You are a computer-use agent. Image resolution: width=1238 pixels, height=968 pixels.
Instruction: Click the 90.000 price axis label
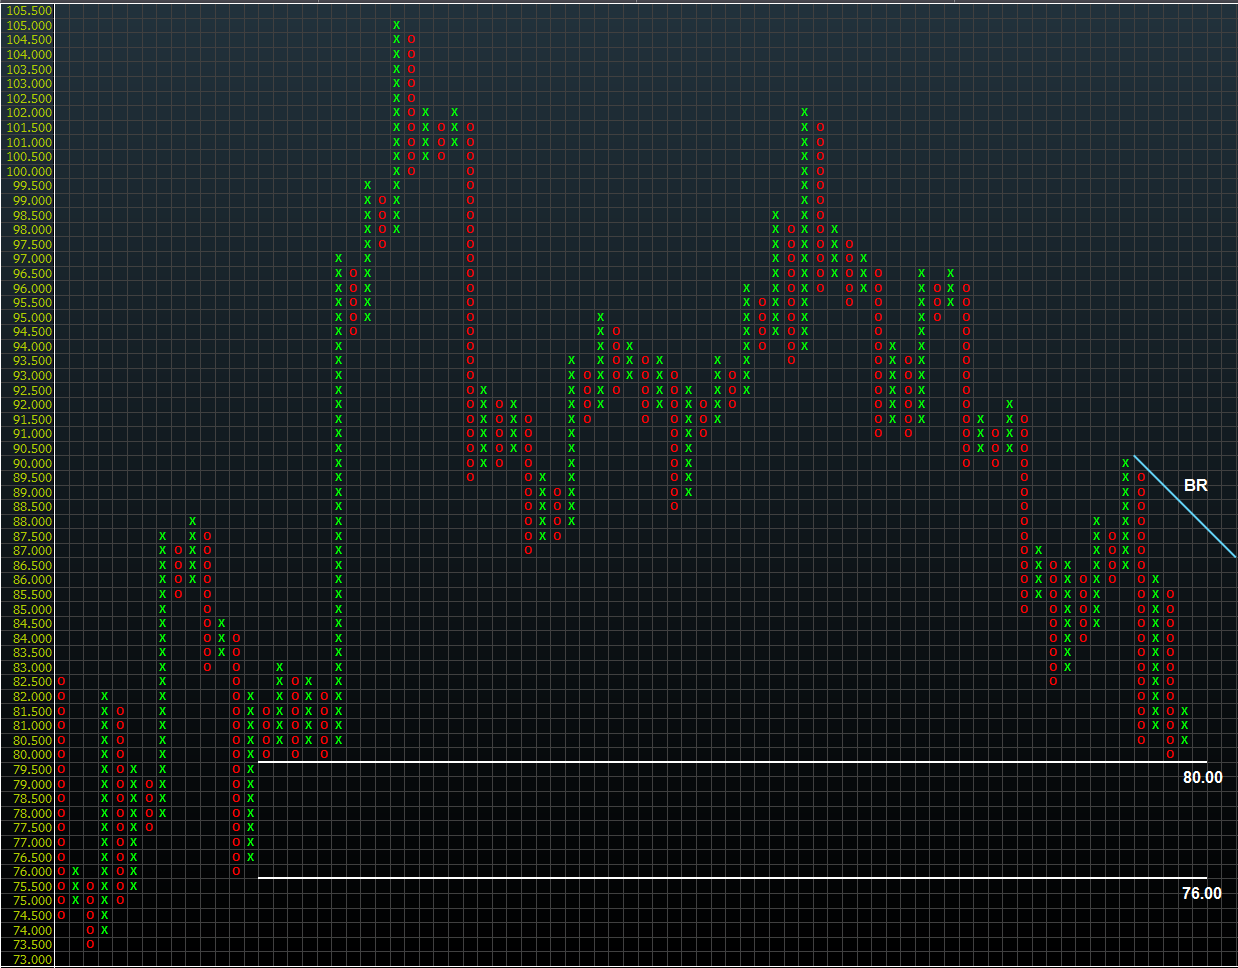click(29, 463)
